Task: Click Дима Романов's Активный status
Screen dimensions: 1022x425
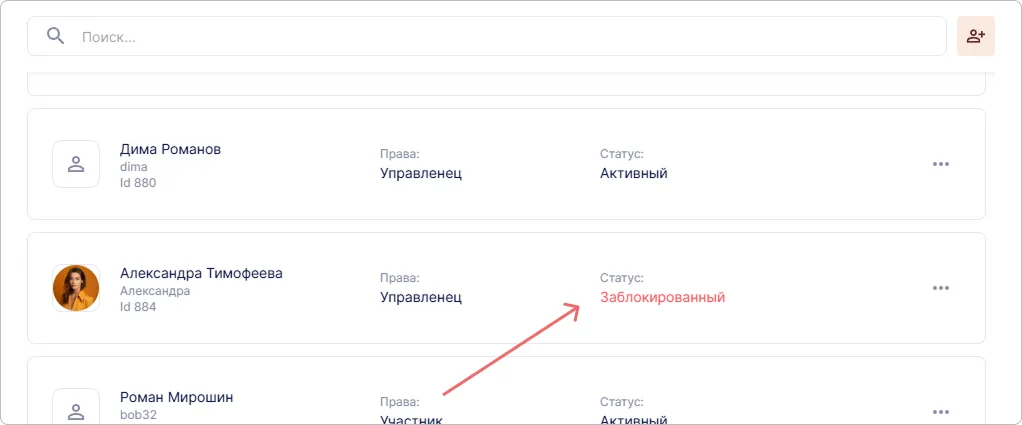Action: [x=633, y=173]
